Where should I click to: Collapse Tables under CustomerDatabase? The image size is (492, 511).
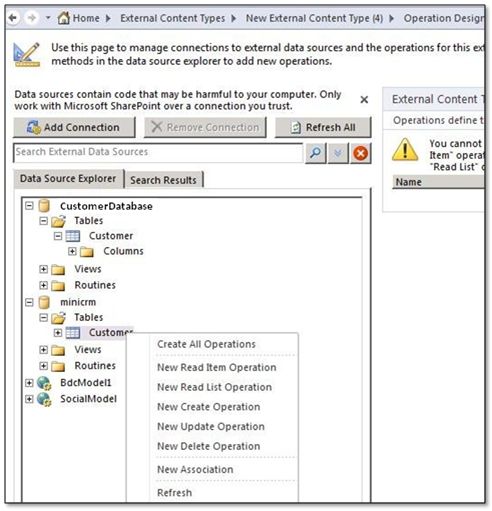coord(44,221)
